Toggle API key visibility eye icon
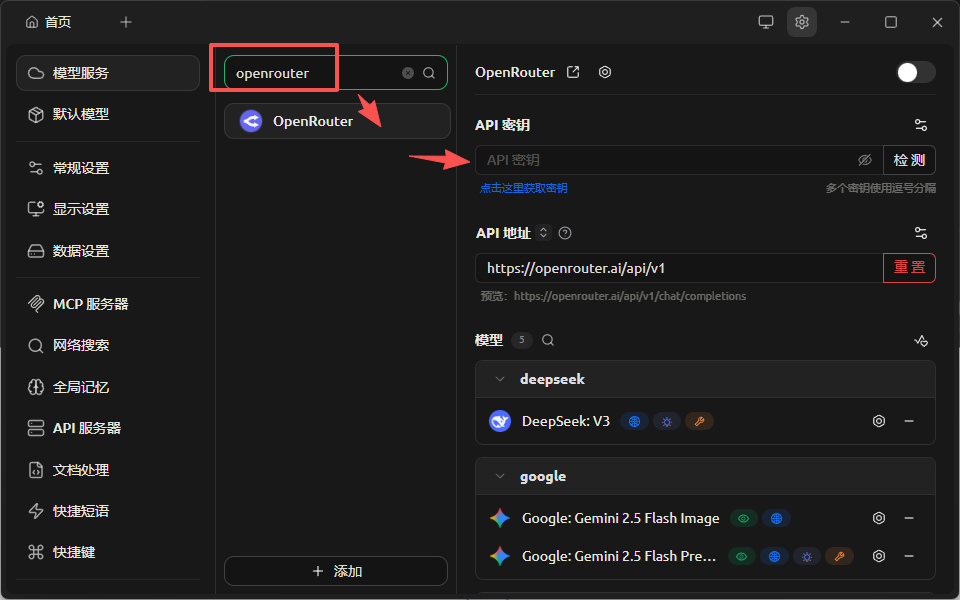This screenshot has height=600, width=960. 865,158
